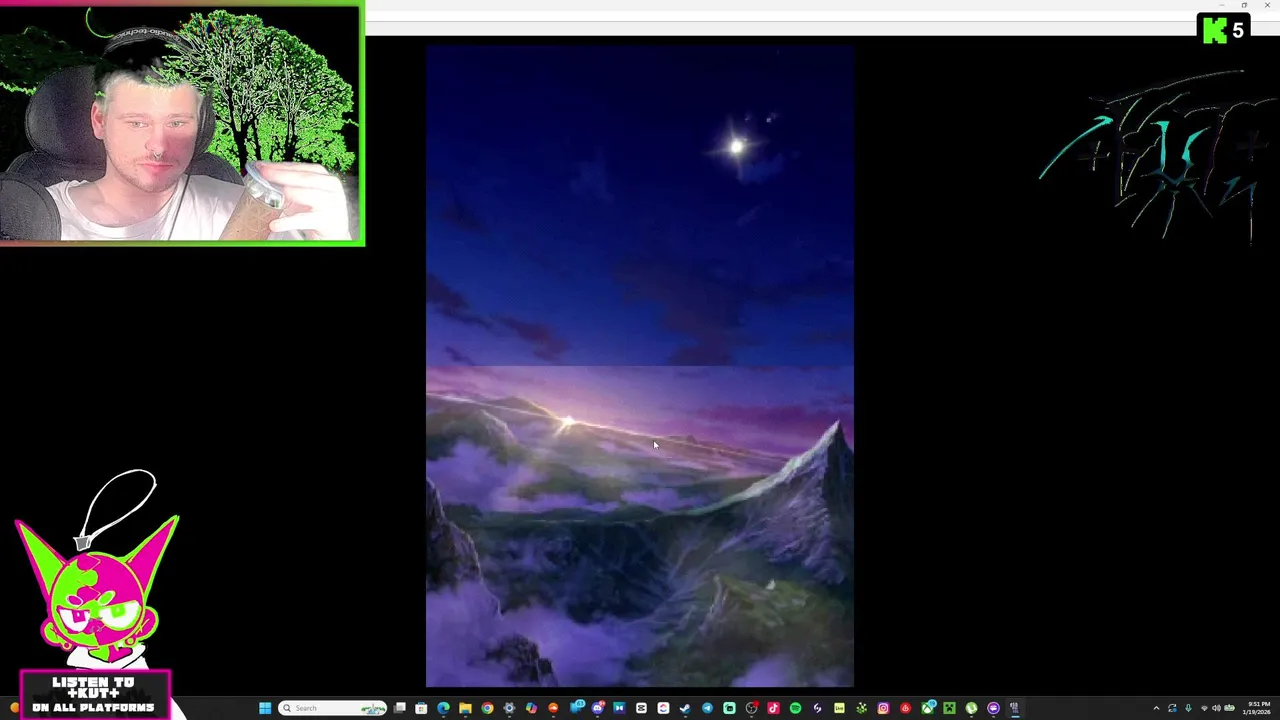The width and height of the screenshot is (1280, 720).
Task: Expand the hidden system tray icons
Action: [x=1156, y=708]
